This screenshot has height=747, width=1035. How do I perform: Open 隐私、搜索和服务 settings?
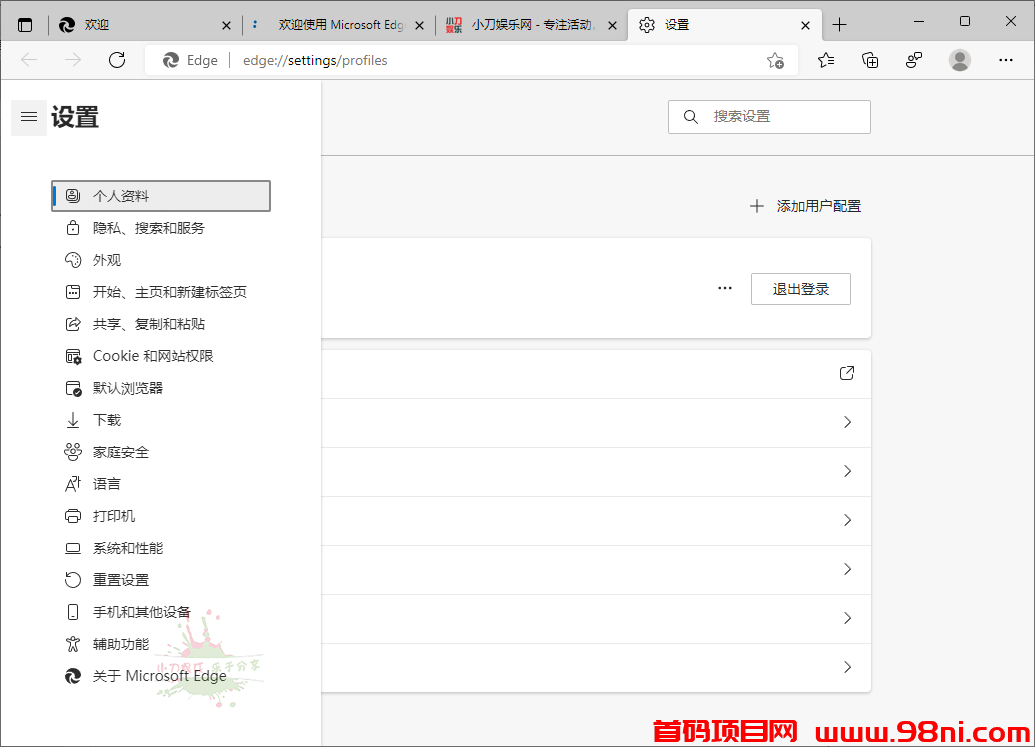coord(161,228)
